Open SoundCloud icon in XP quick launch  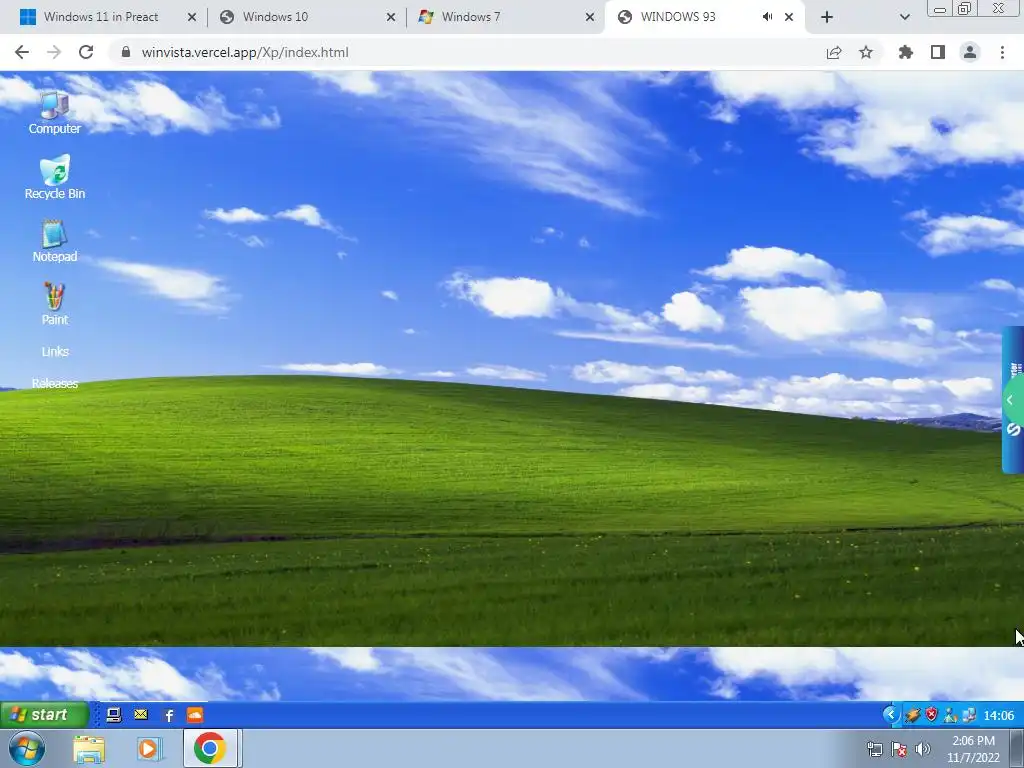195,714
